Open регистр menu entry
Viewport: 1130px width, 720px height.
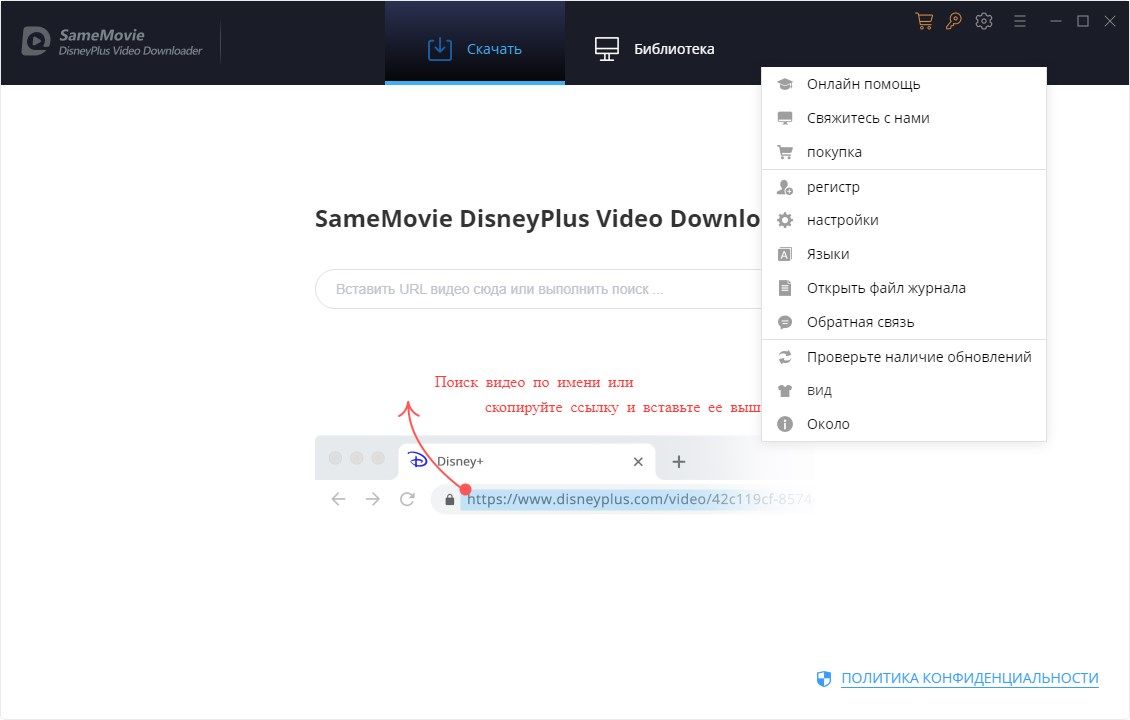904,187
